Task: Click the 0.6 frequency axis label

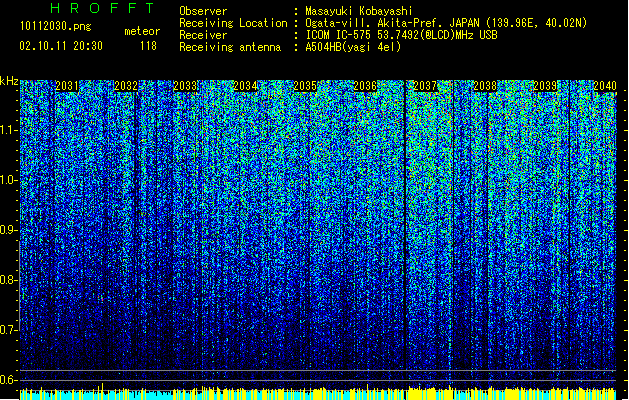Action: tap(9, 380)
